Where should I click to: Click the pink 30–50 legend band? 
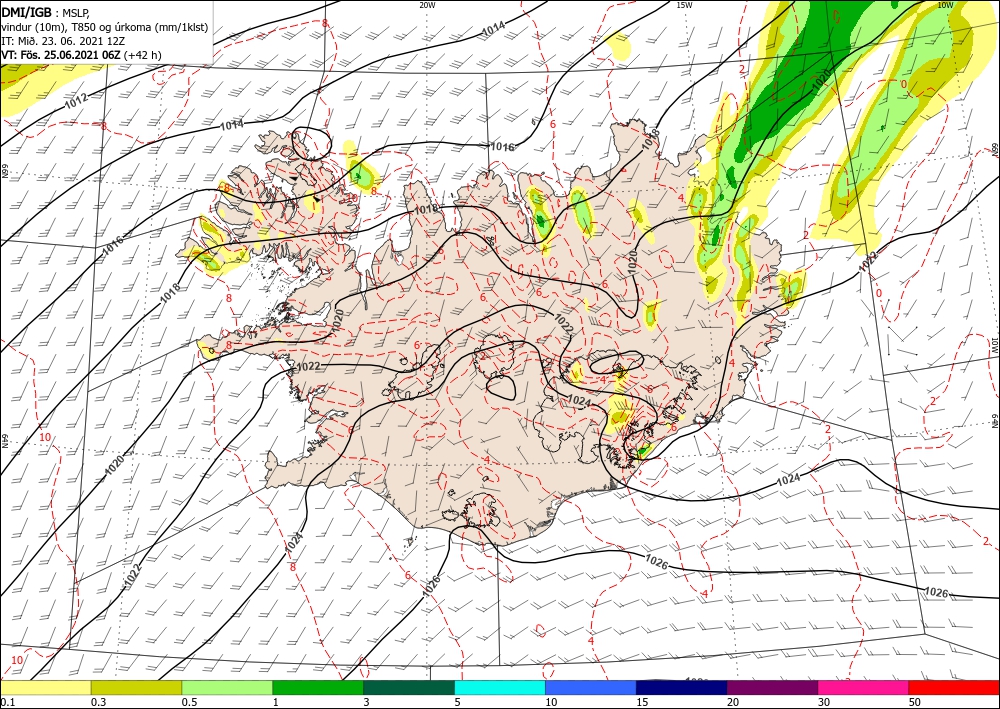click(864, 687)
